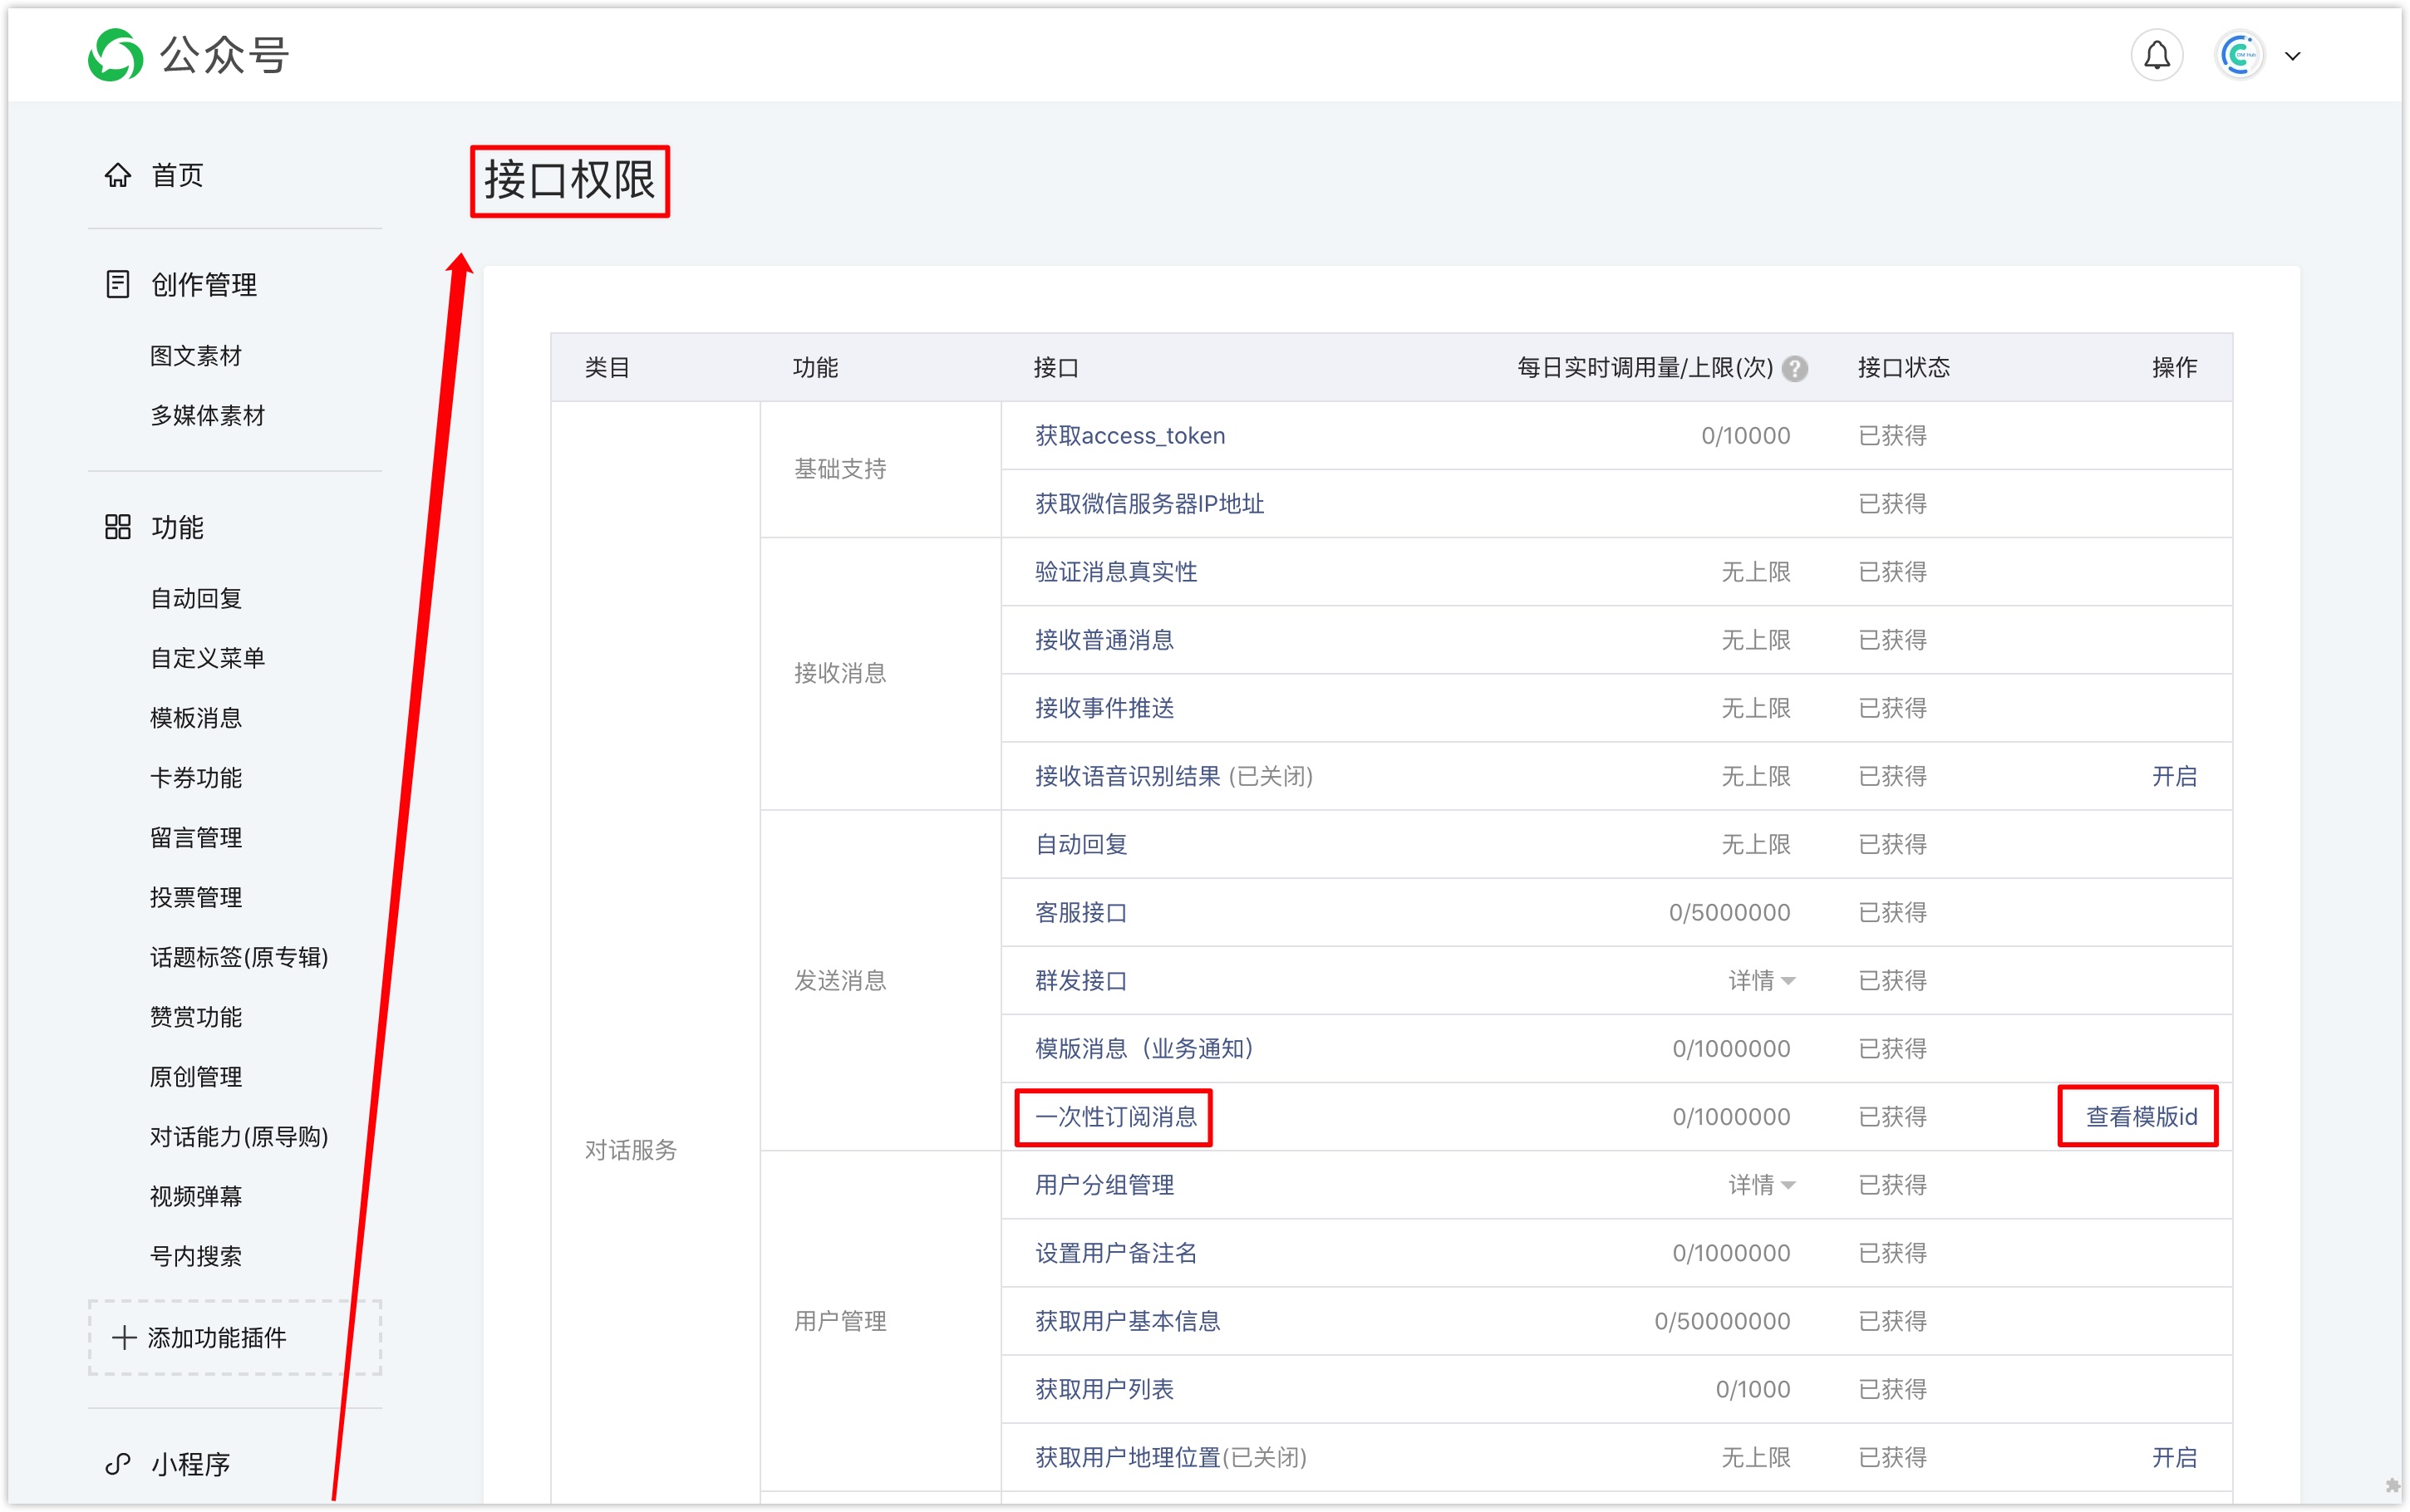Click 添加功能插件 button
This screenshot has width=2410, height=1512.
click(x=235, y=1338)
